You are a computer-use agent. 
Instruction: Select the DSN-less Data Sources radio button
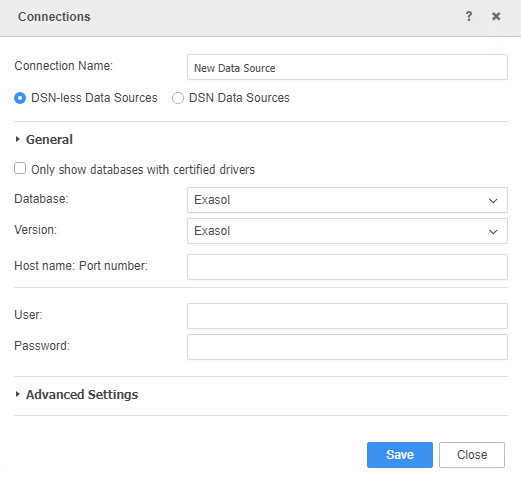[x=20, y=98]
